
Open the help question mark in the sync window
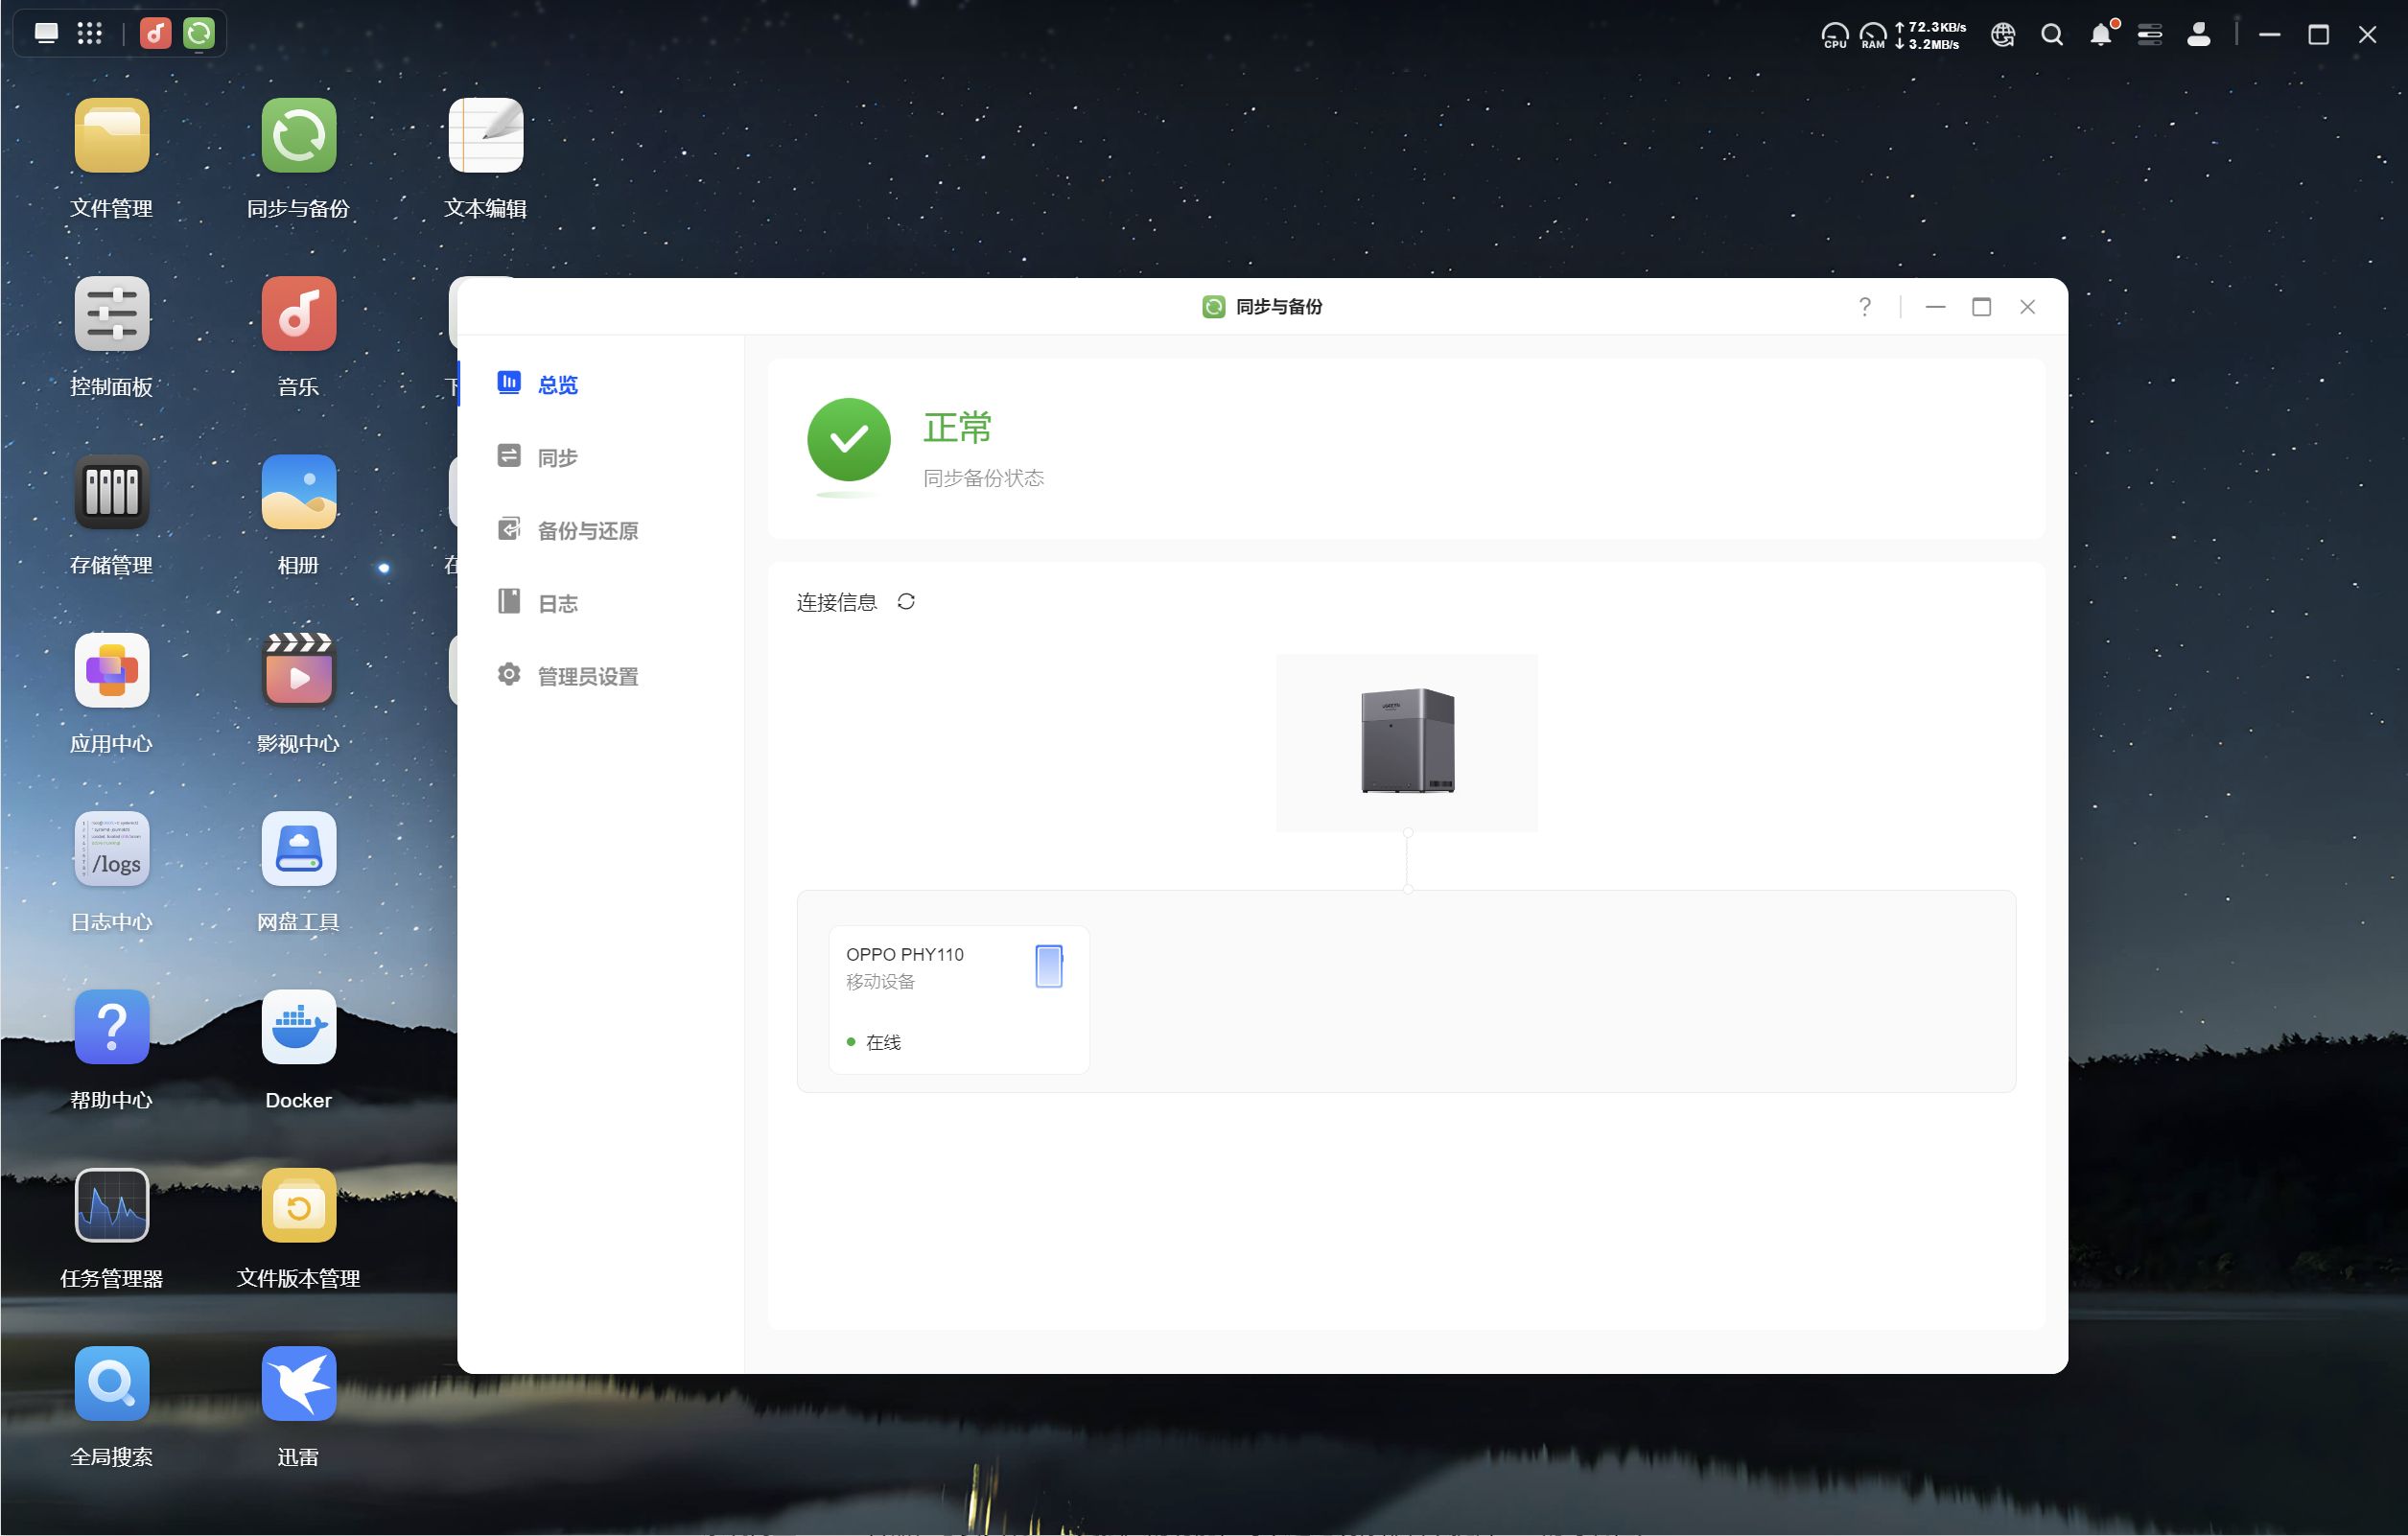click(x=1864, y=307)
